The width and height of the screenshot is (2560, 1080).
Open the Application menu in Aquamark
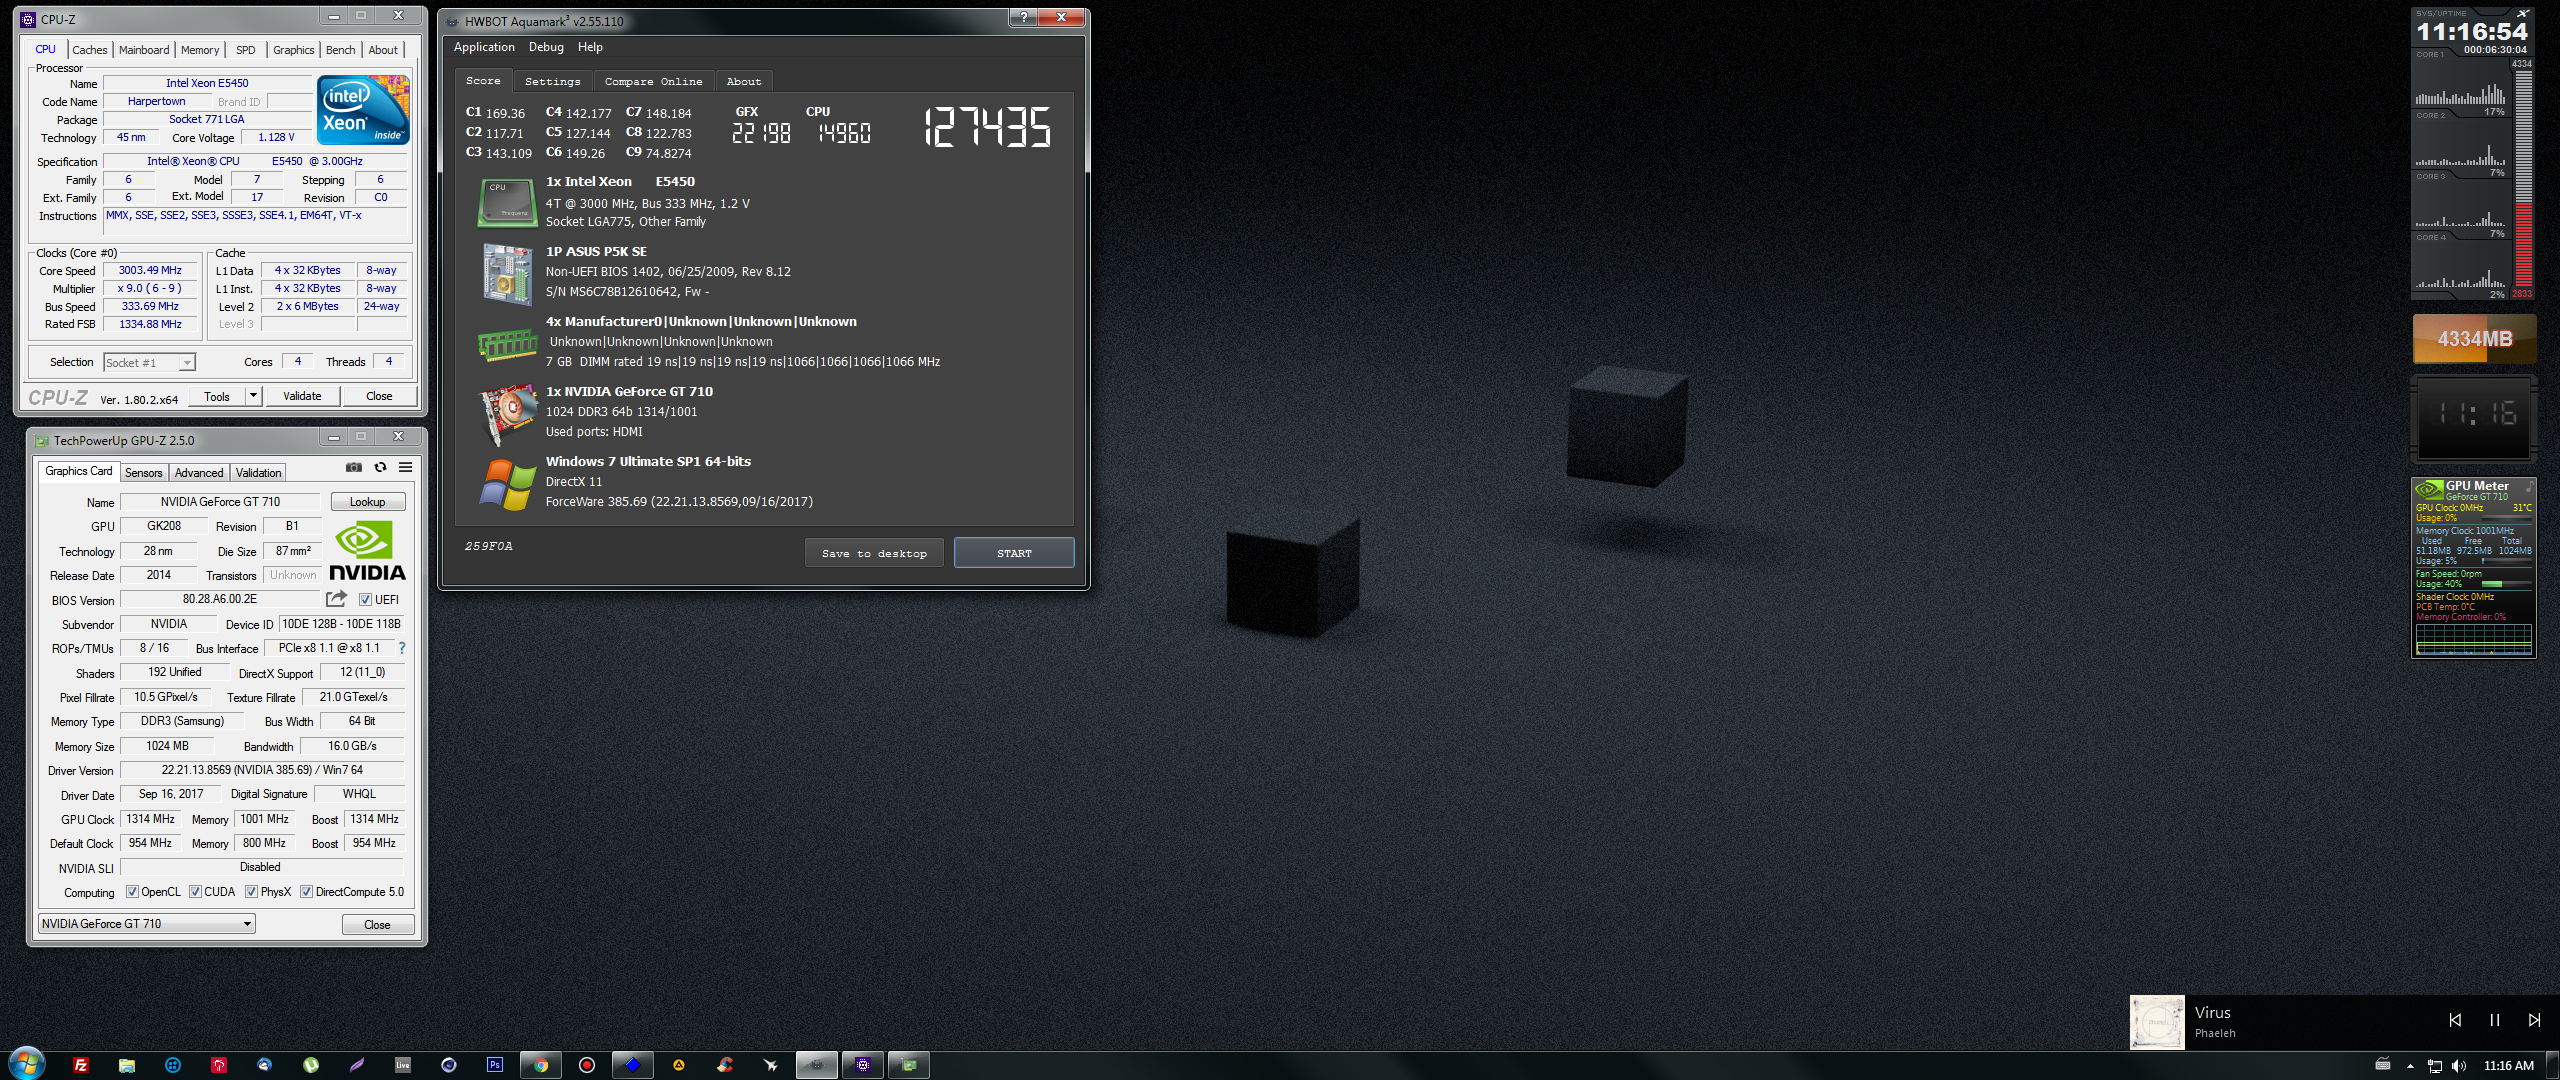coord(484,47)
